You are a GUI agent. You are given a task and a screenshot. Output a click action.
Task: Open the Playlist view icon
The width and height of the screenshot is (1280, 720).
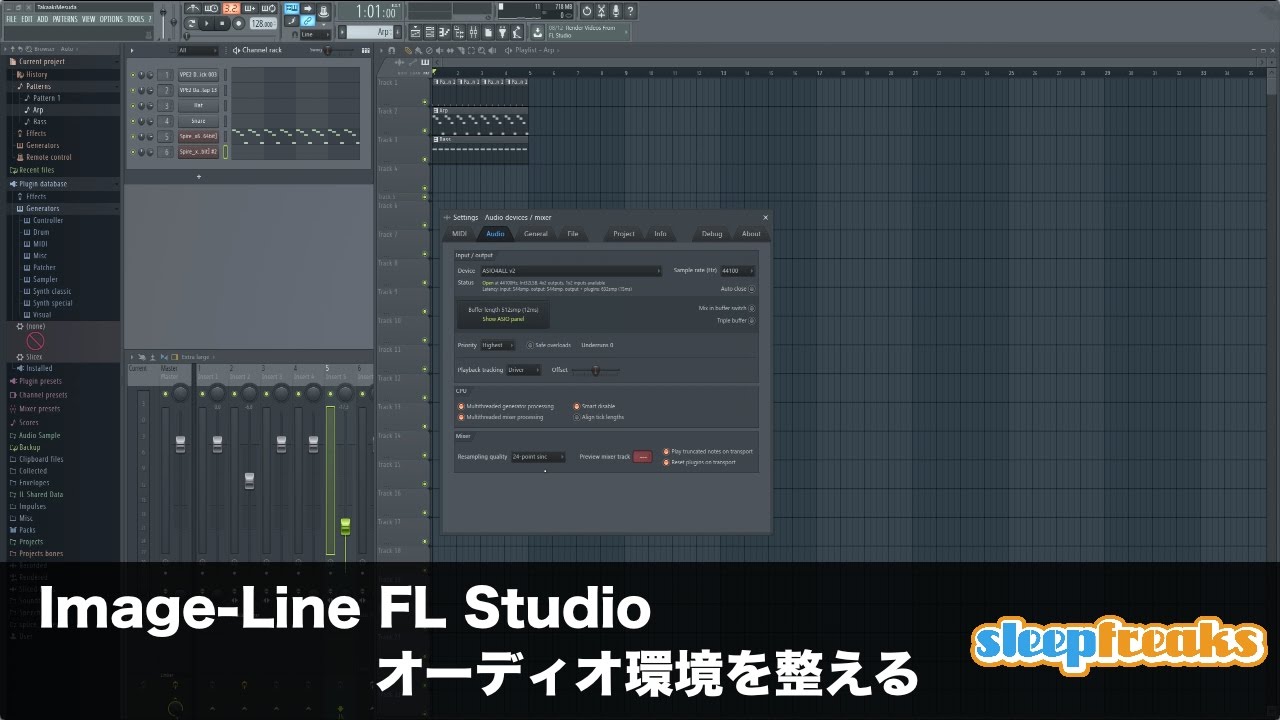(416, 33)
